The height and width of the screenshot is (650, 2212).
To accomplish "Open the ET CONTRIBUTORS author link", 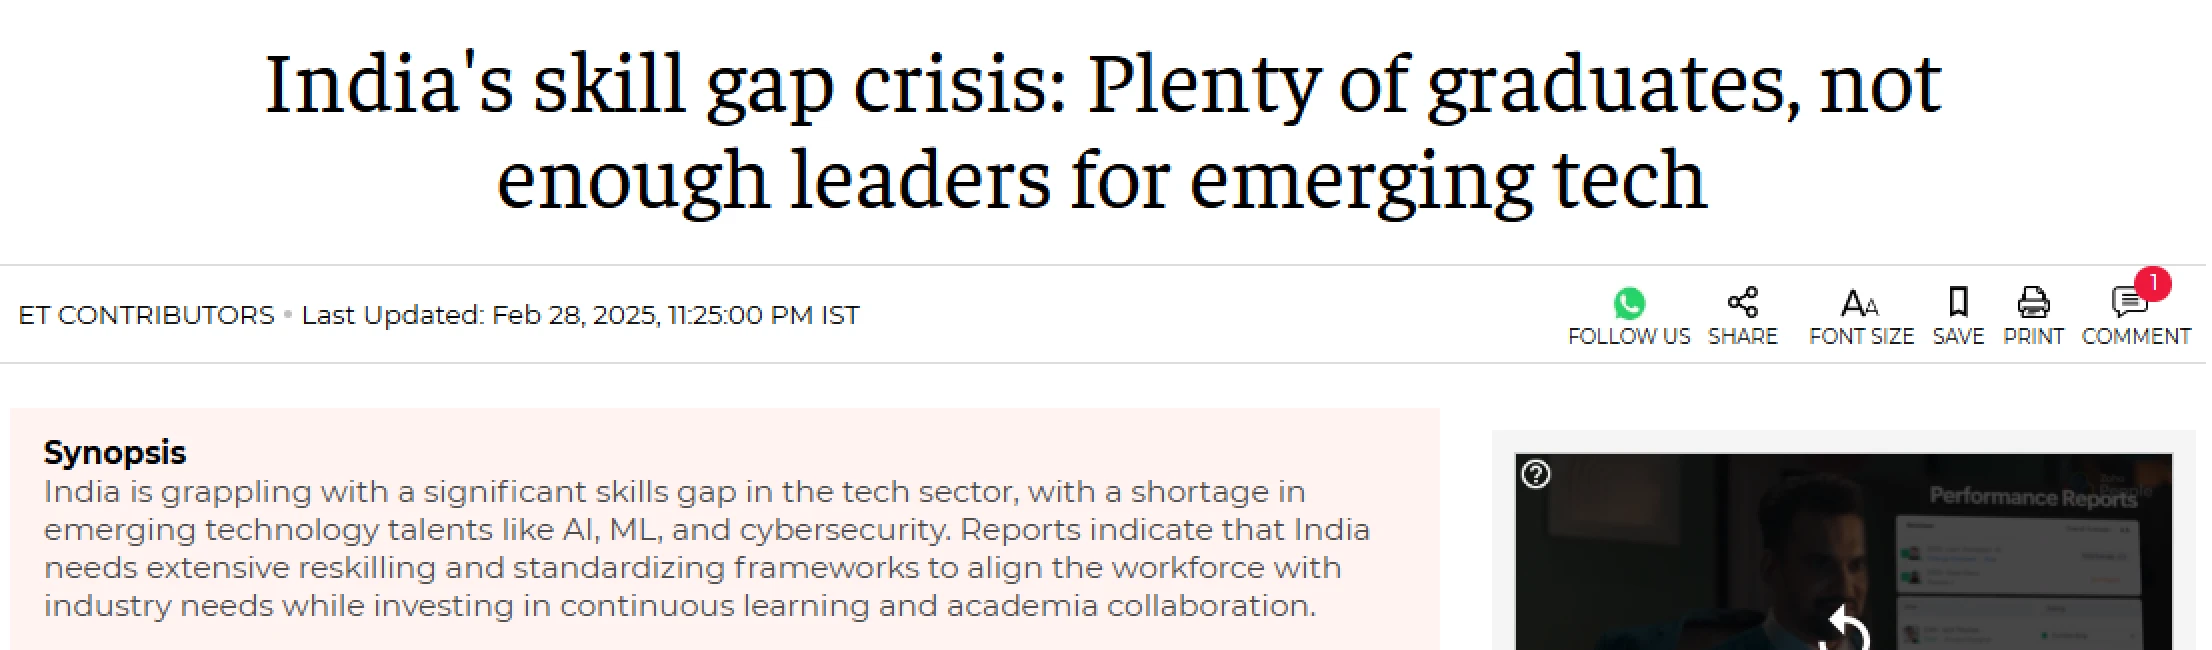I will tap(146, 315).
